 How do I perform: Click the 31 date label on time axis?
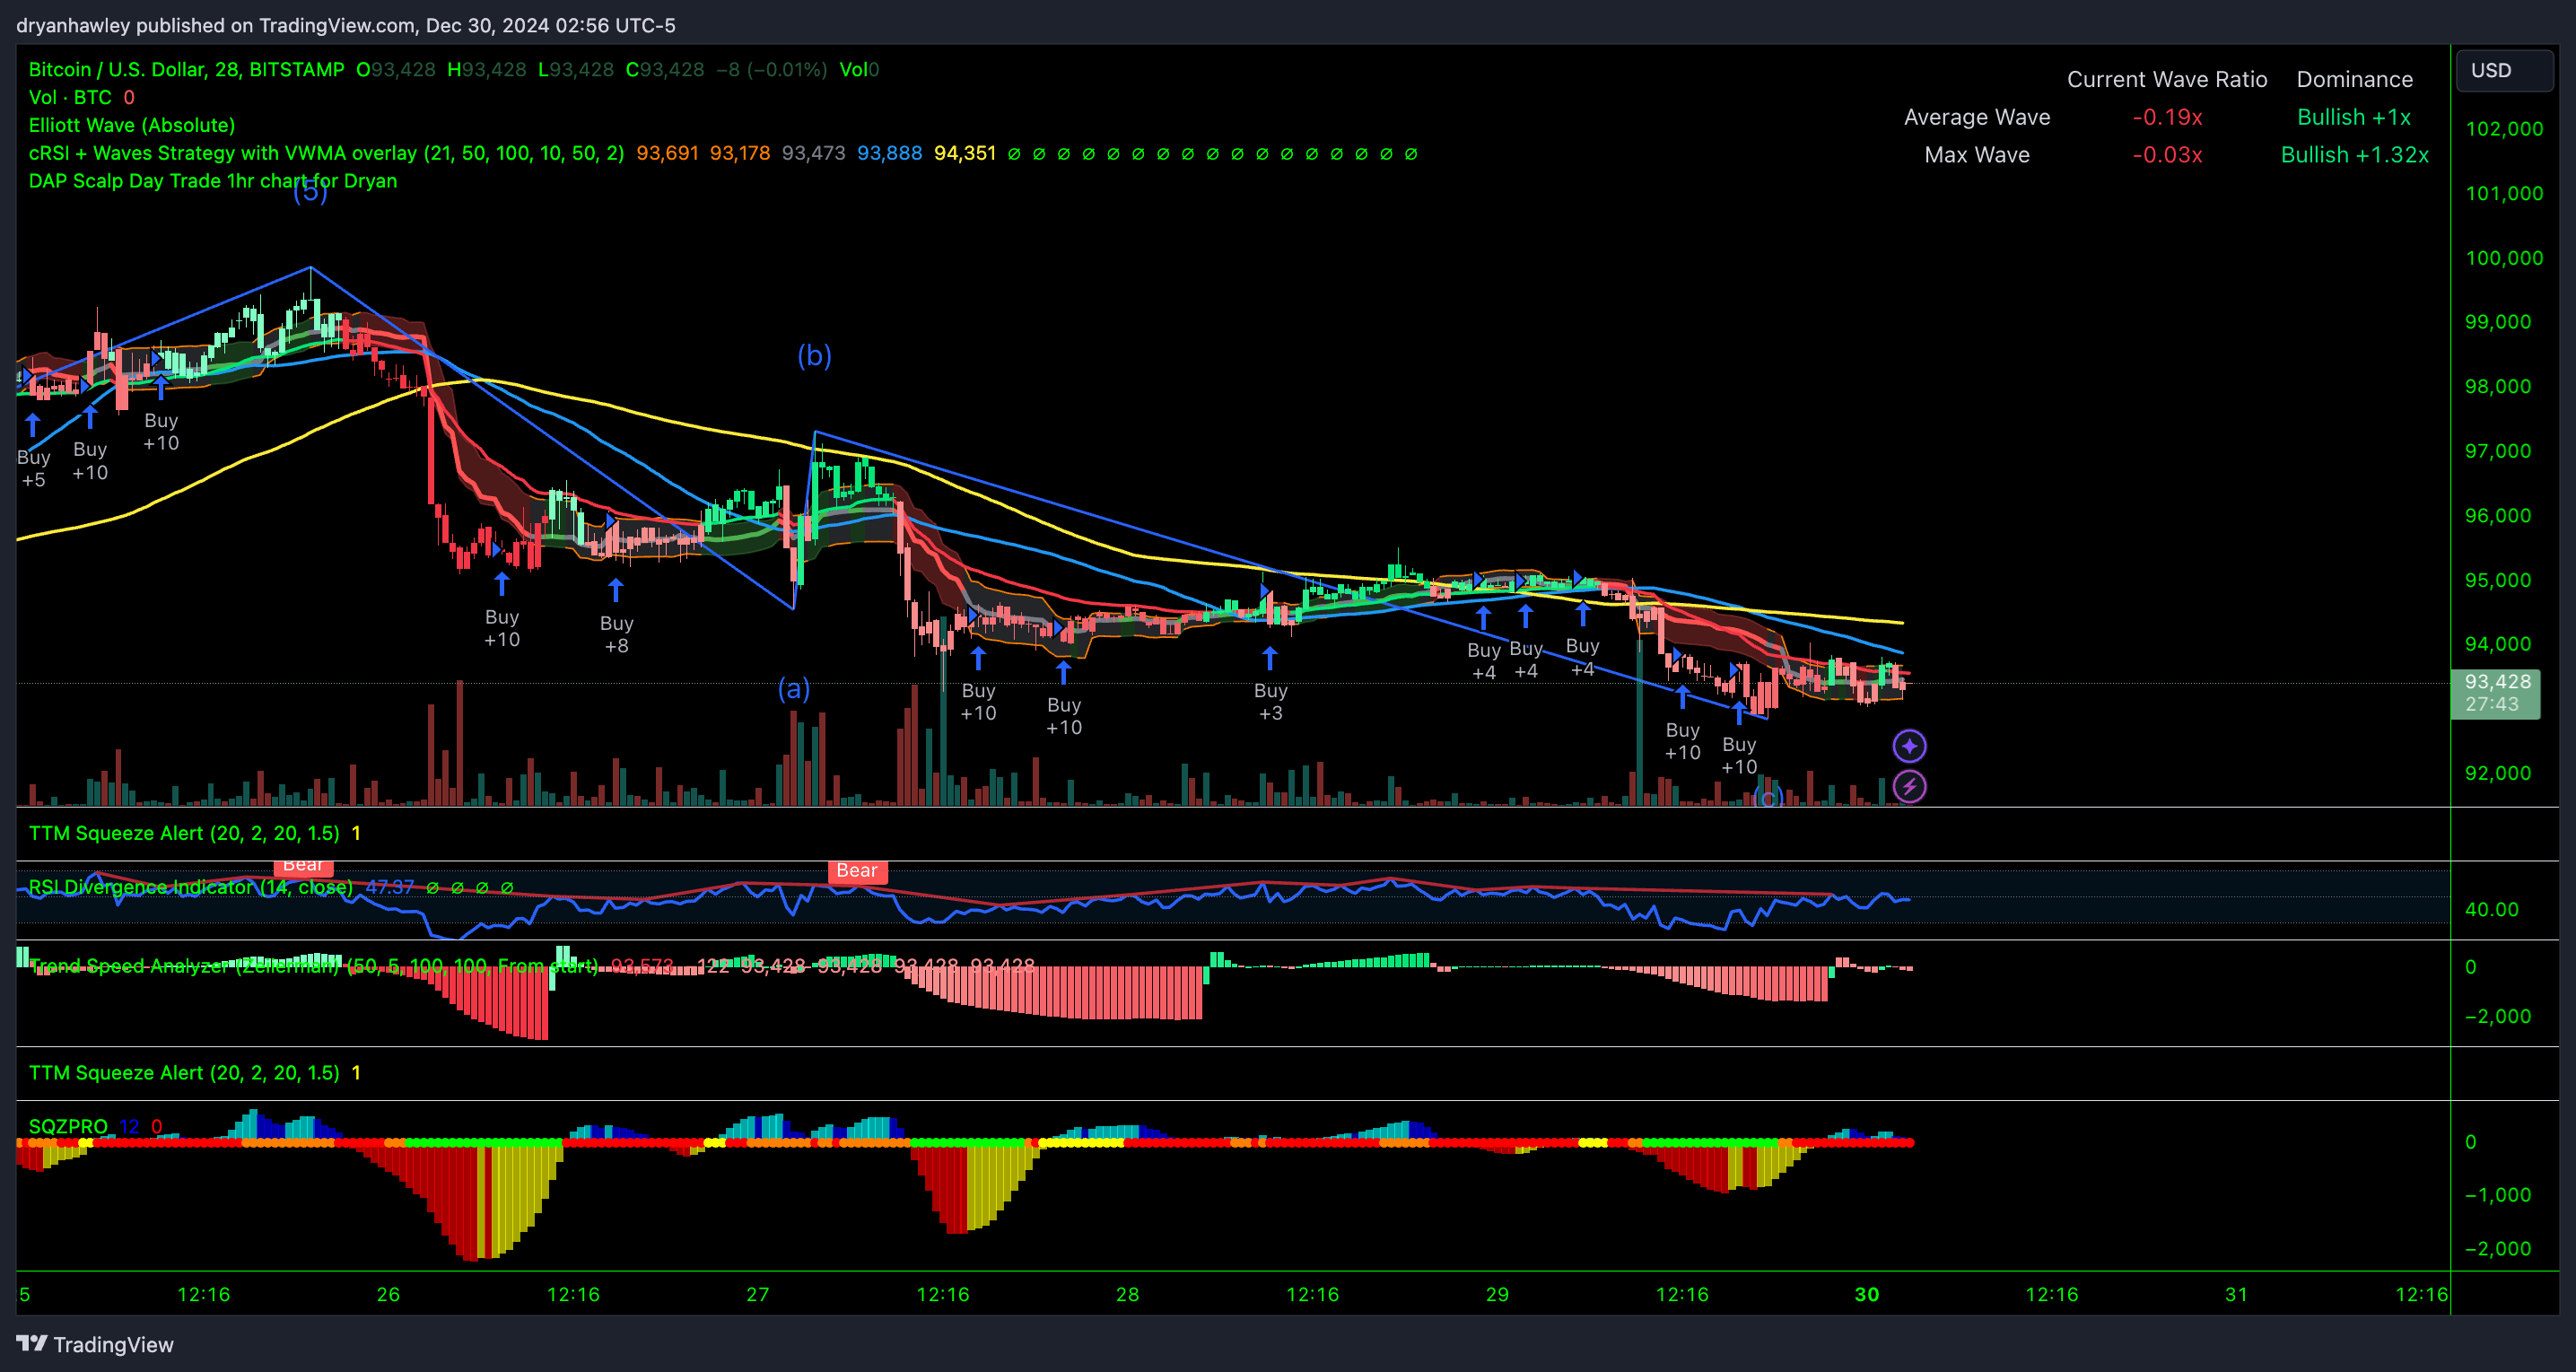pos(2236,1295)
